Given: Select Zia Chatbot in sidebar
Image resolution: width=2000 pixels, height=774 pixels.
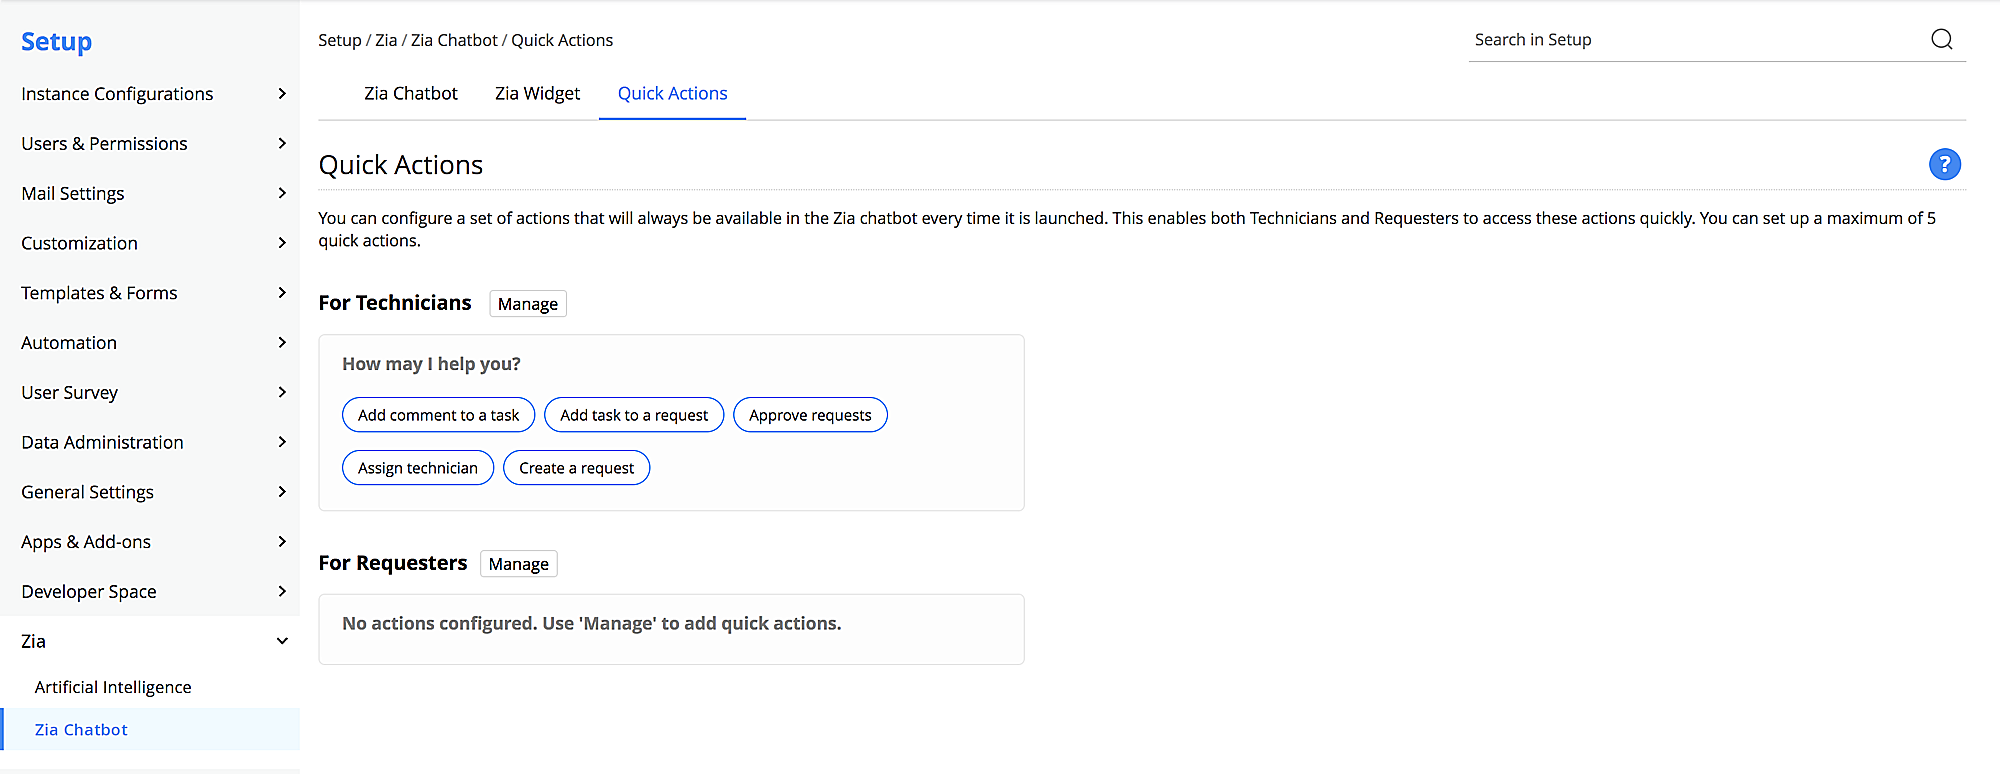Looking at the screenshot, I should pyautogui.click(x=81, y=730).
